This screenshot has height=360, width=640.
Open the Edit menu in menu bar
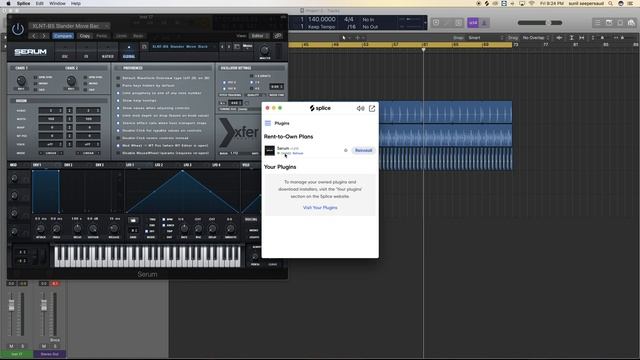click(x=40, y=3)
